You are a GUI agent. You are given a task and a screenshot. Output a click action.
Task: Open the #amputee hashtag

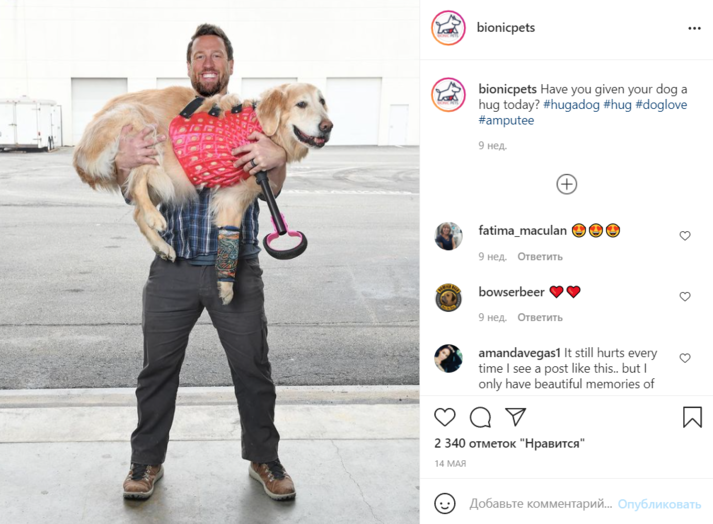click(506, 121)
